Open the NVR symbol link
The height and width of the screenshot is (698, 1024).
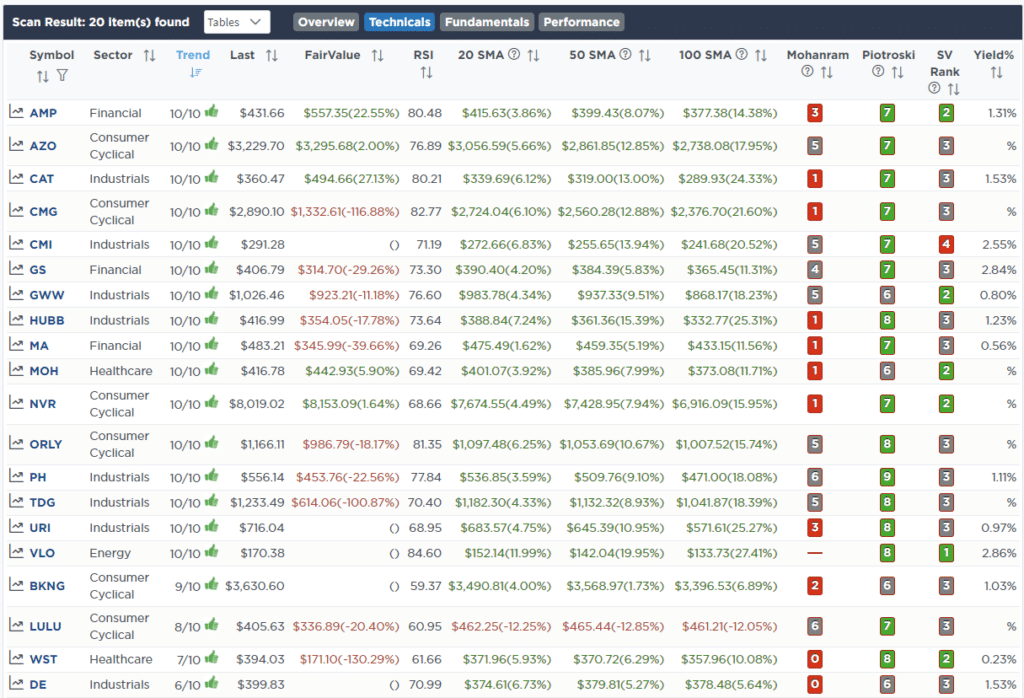[x=42, y=404]
